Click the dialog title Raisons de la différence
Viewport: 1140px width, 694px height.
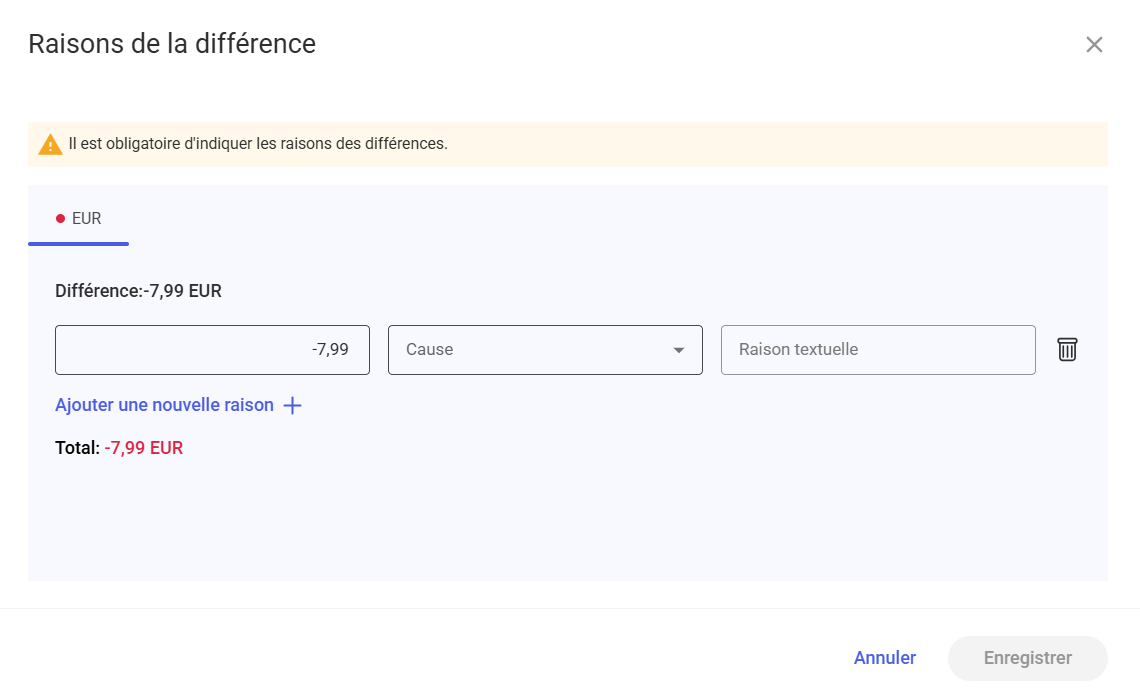(x=172, y=44)
